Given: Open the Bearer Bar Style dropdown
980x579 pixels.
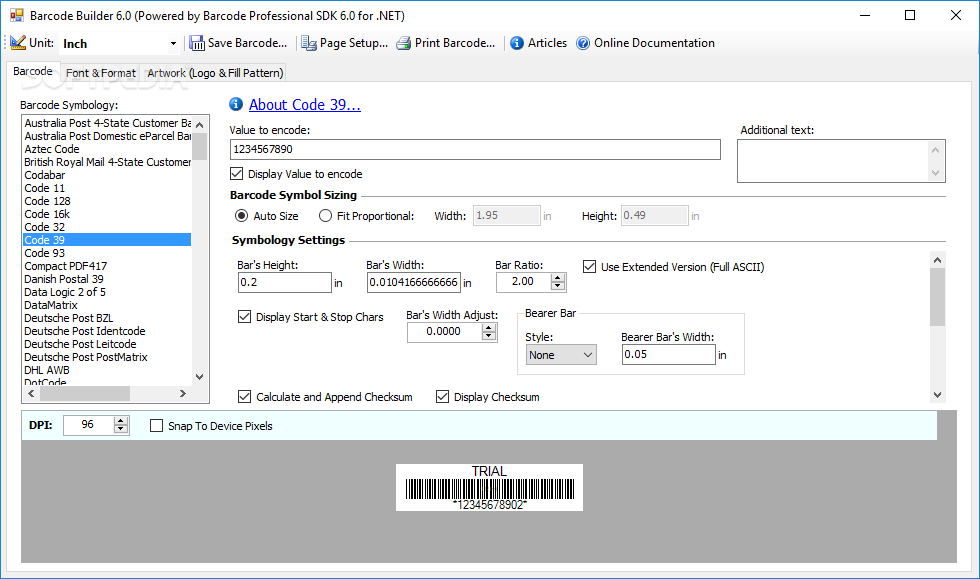Looking at the screenshot, I should point(561,355).
